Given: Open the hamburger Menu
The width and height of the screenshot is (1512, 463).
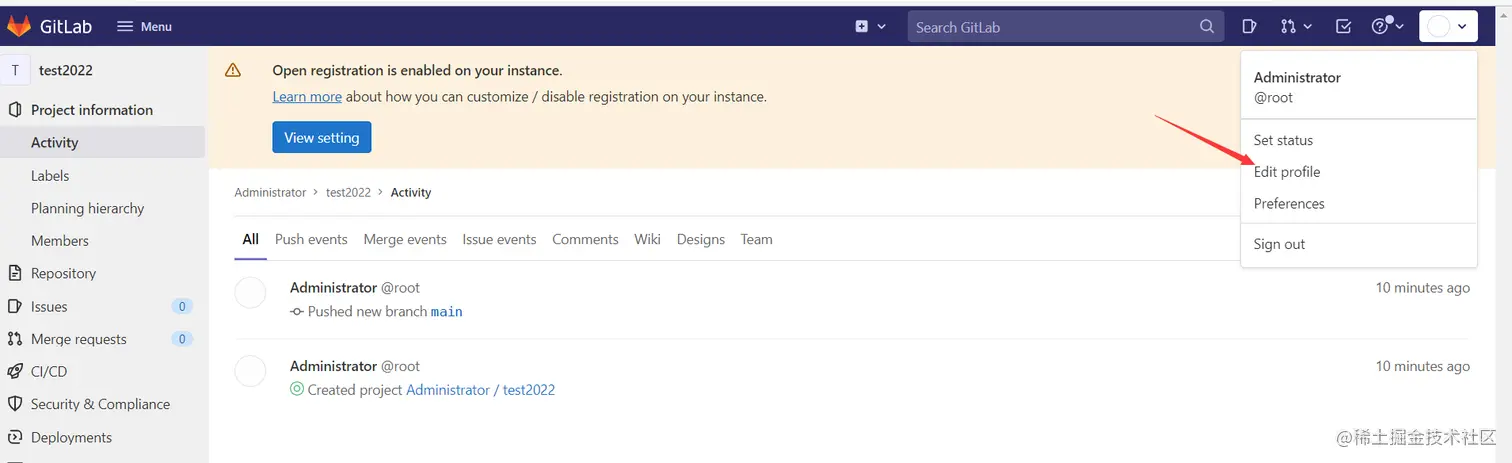Looking at the screenshot, I should (145, 27).
